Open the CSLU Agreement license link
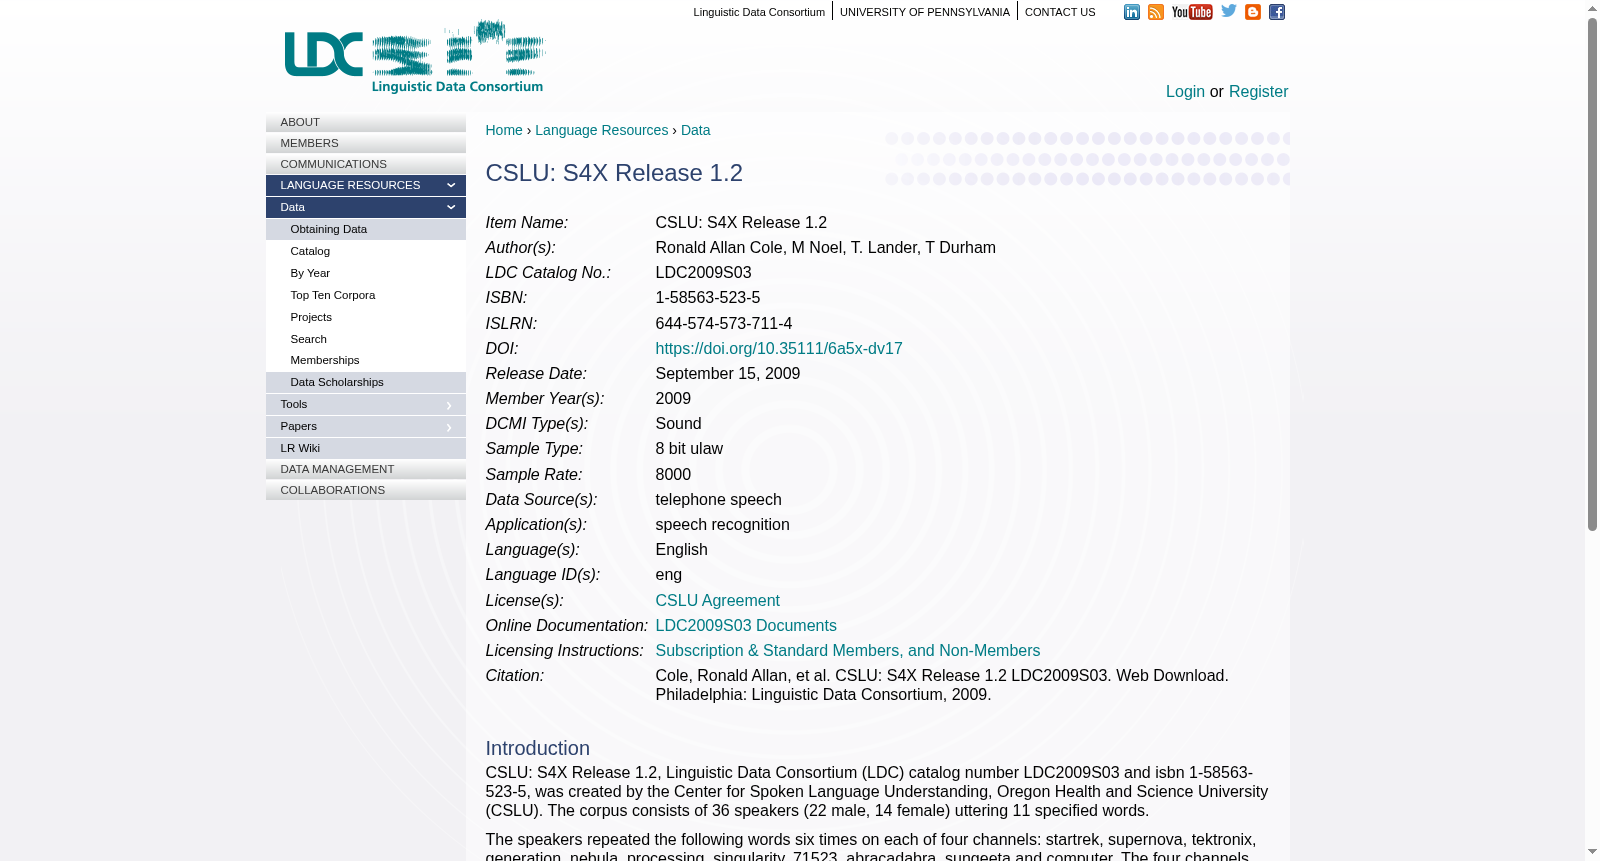Screen dimensions: 1600x861 [x=717, y=601]
